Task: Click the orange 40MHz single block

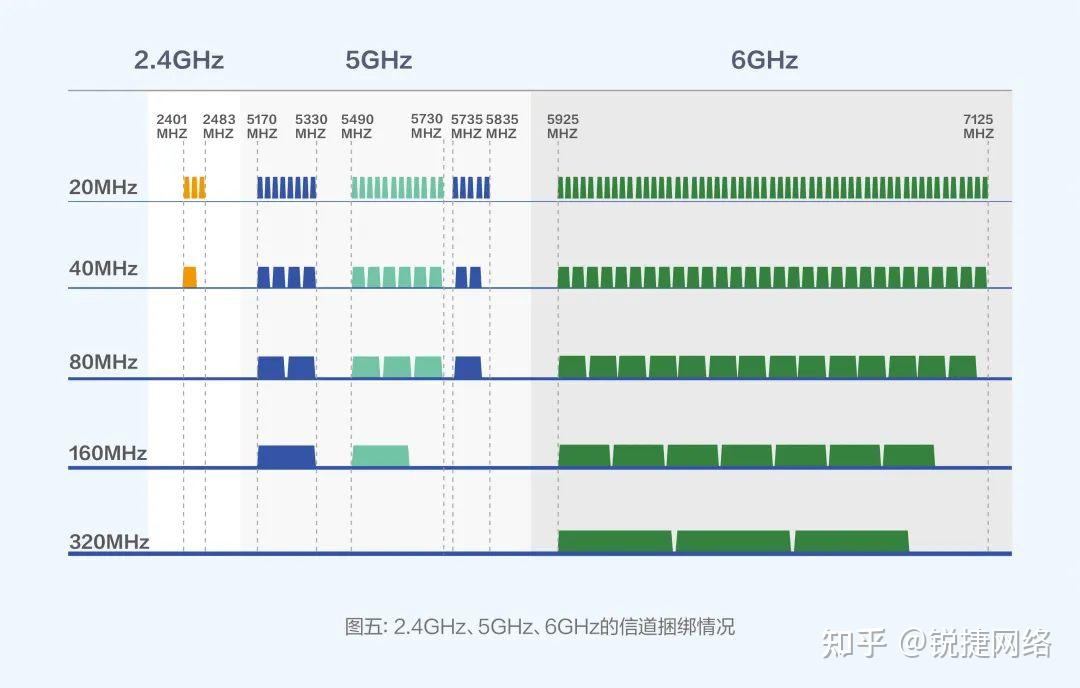Action: 188,273
